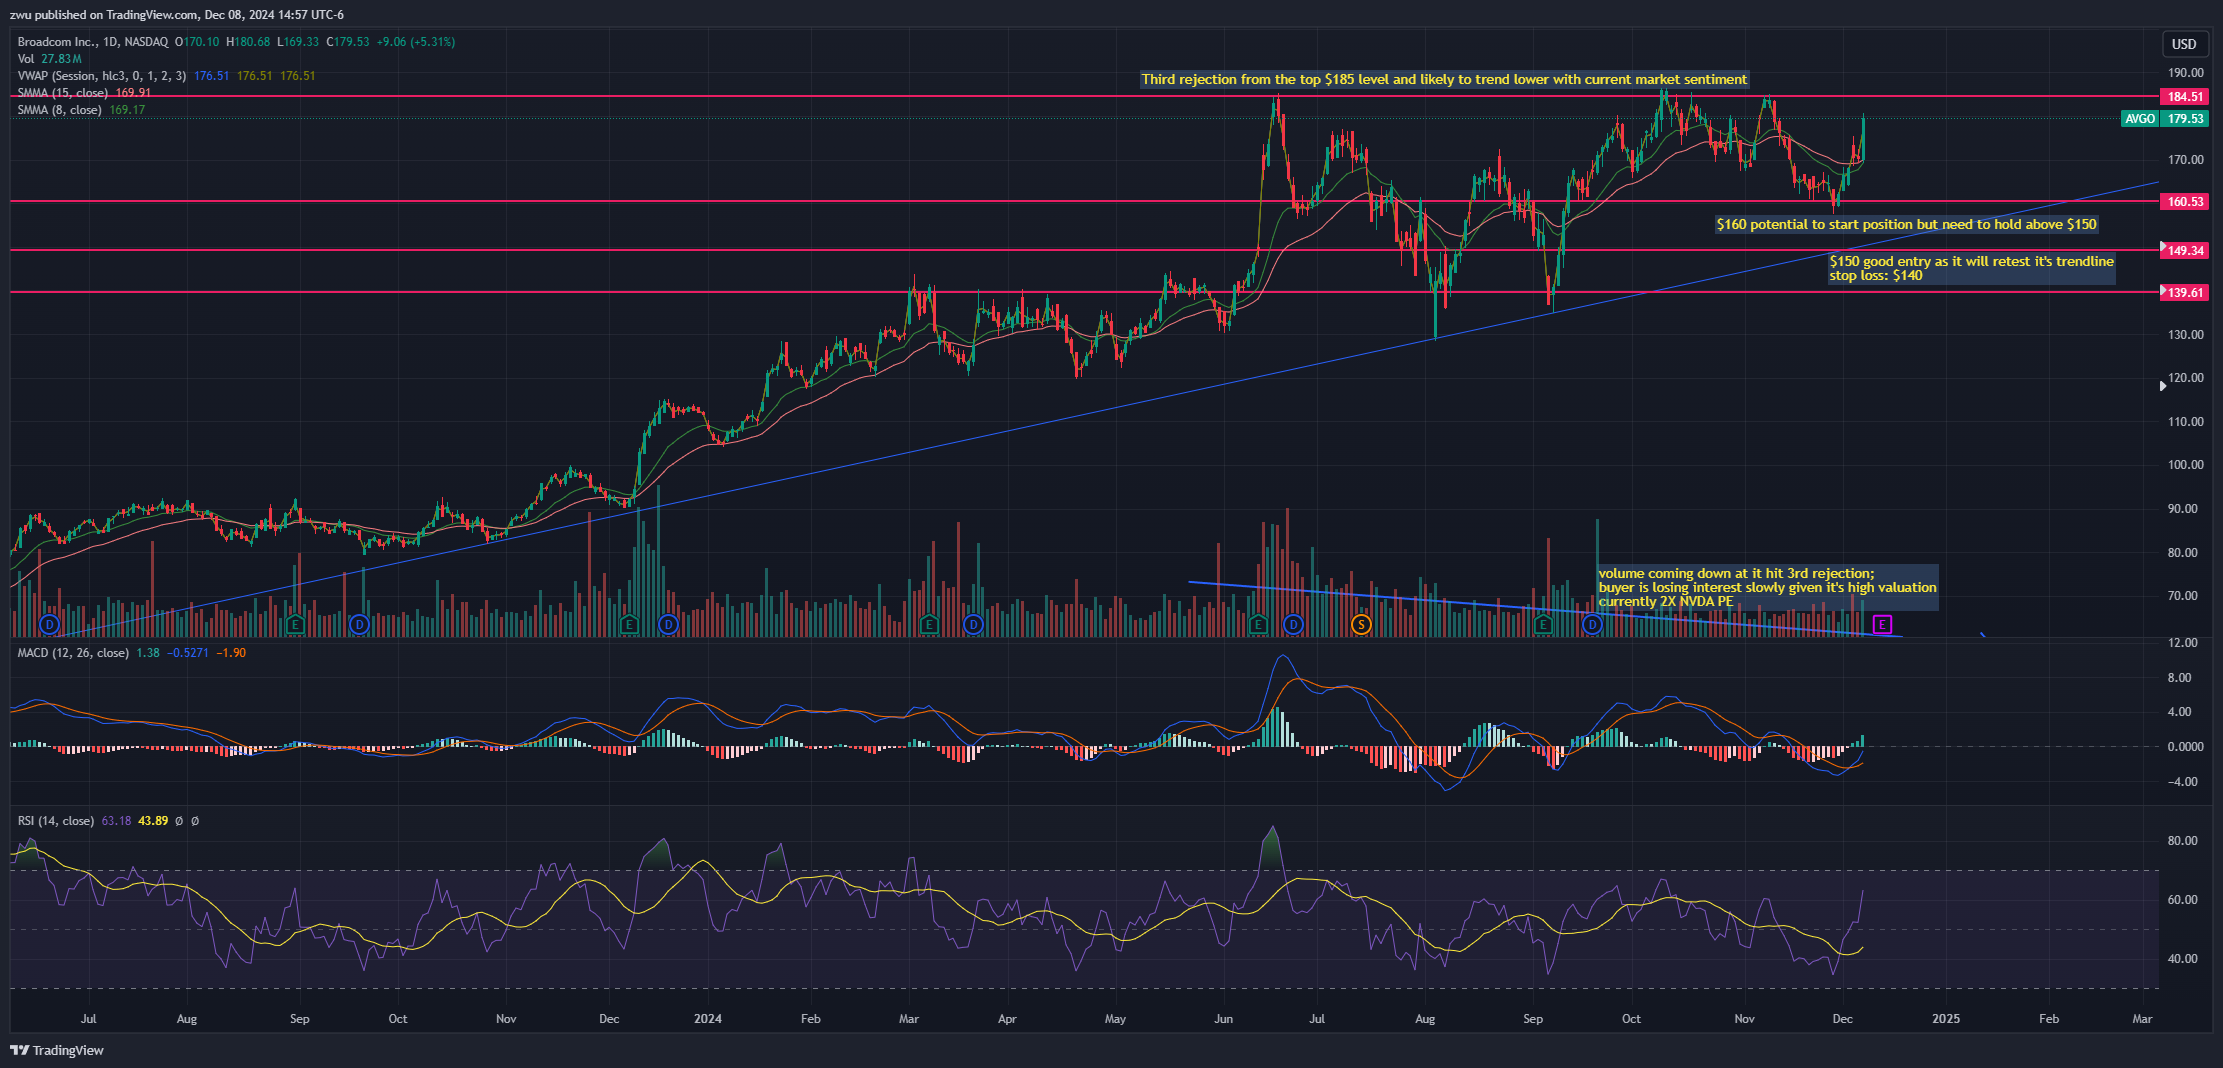Select the dividend marker in late March 2024
The image size is (2223, 1068).
[x=973, y=625]
